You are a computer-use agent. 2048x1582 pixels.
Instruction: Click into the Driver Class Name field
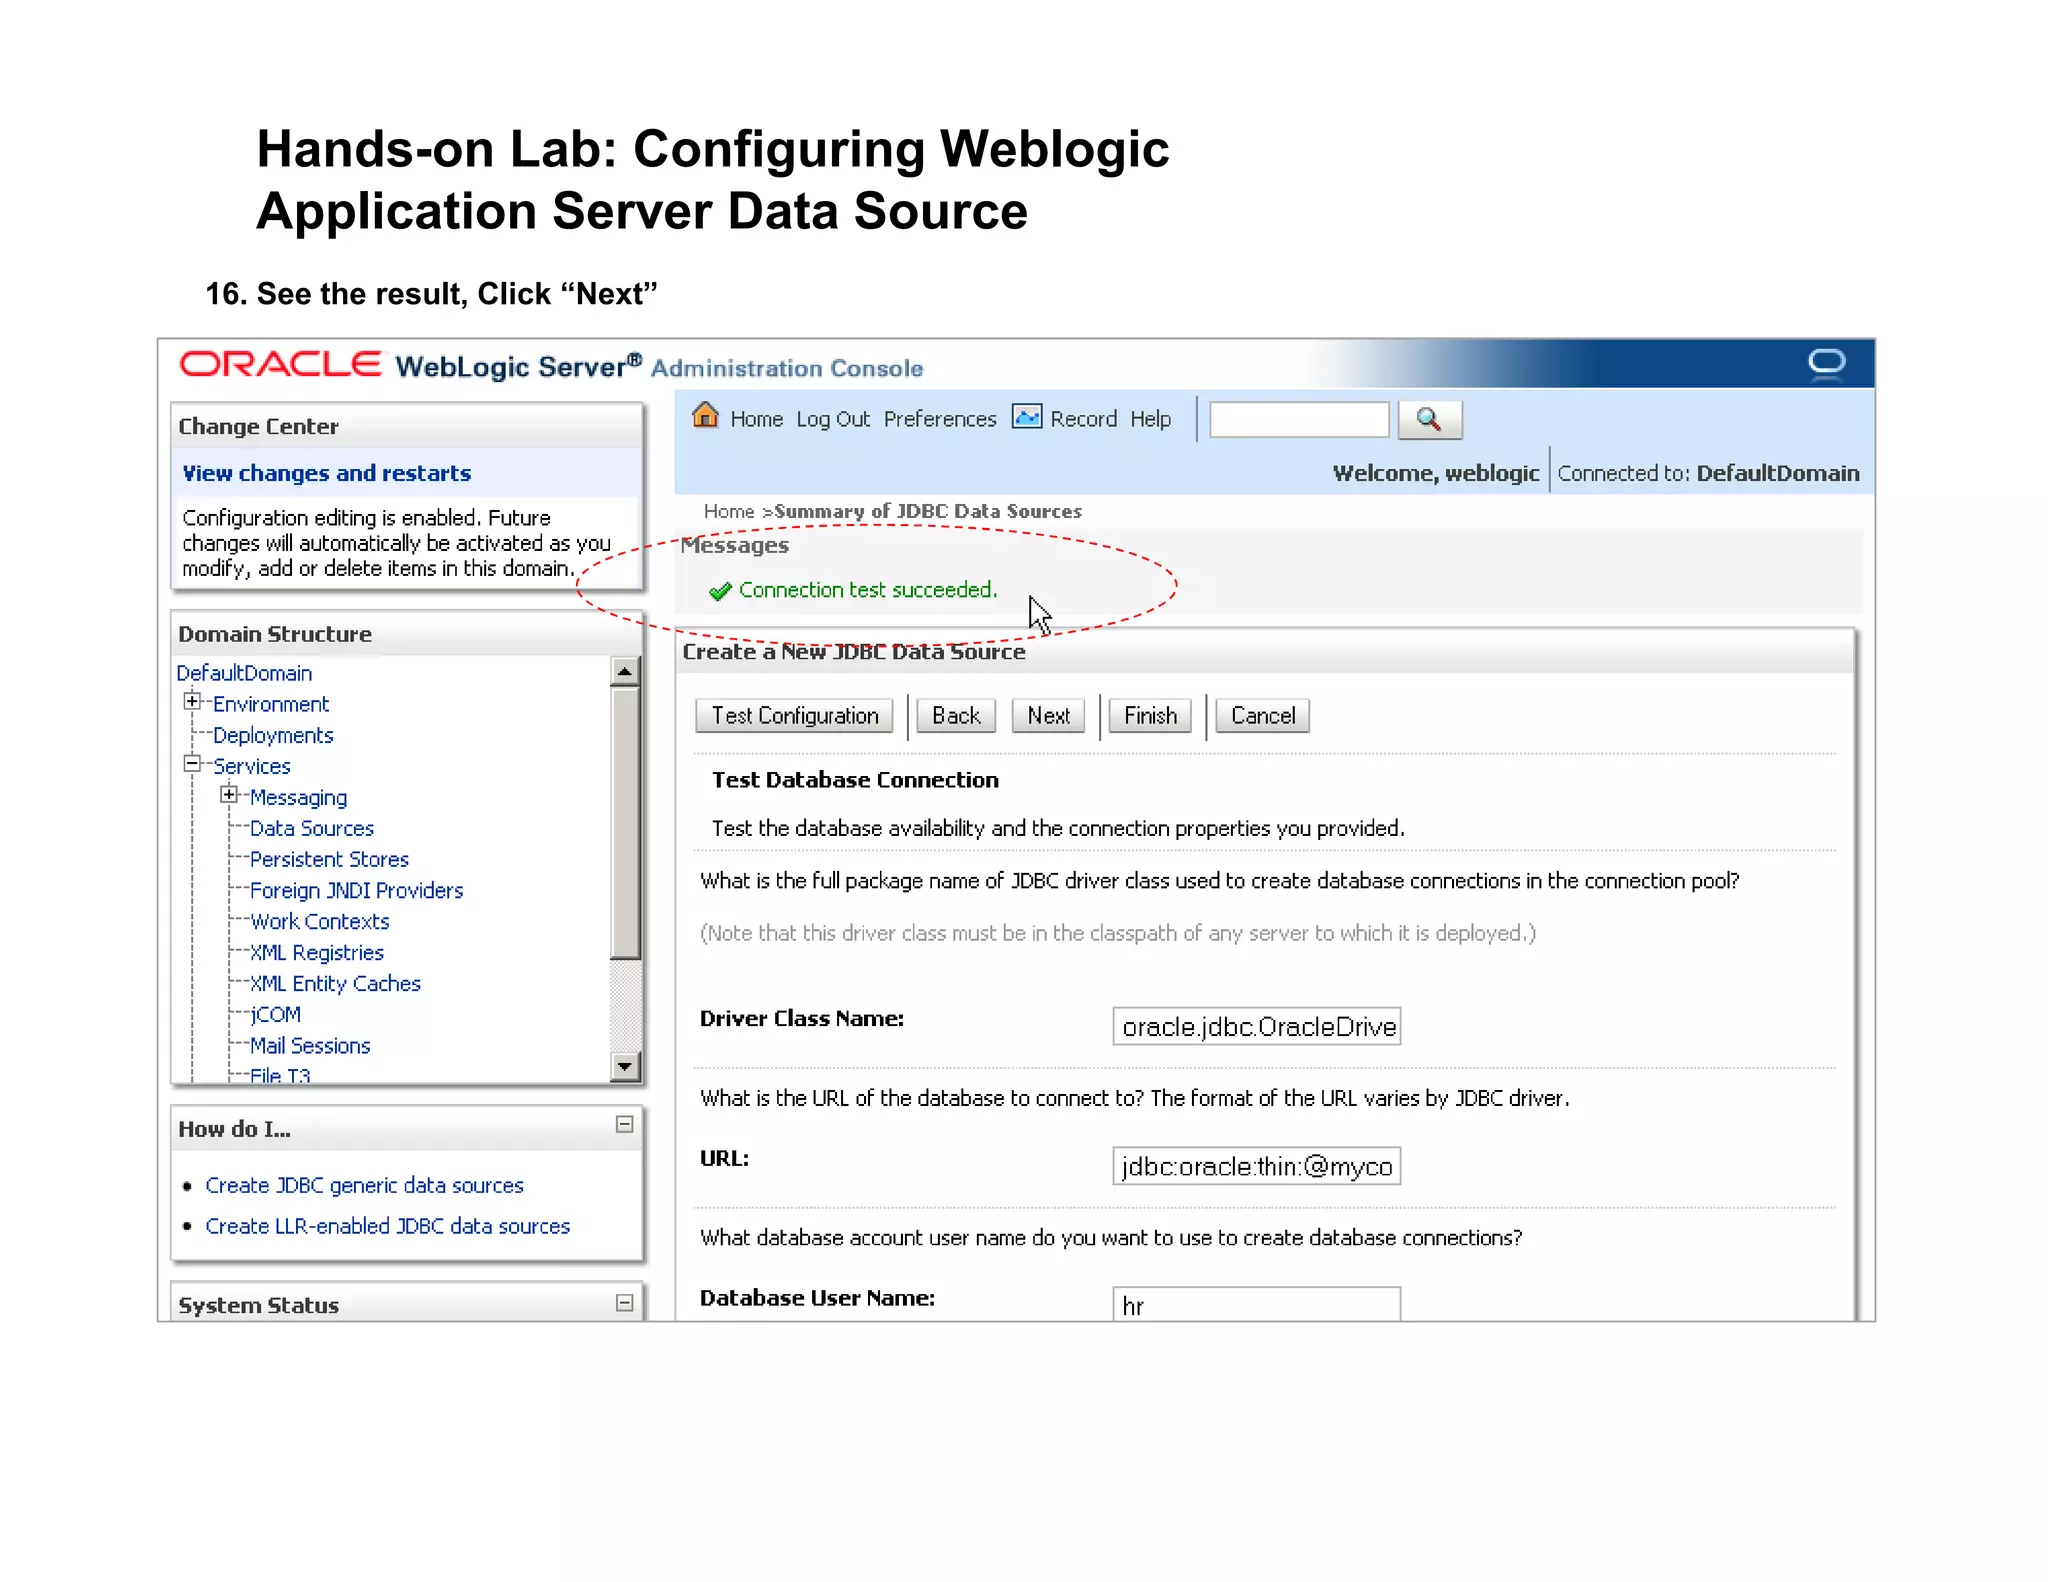pos(1256,1027)
